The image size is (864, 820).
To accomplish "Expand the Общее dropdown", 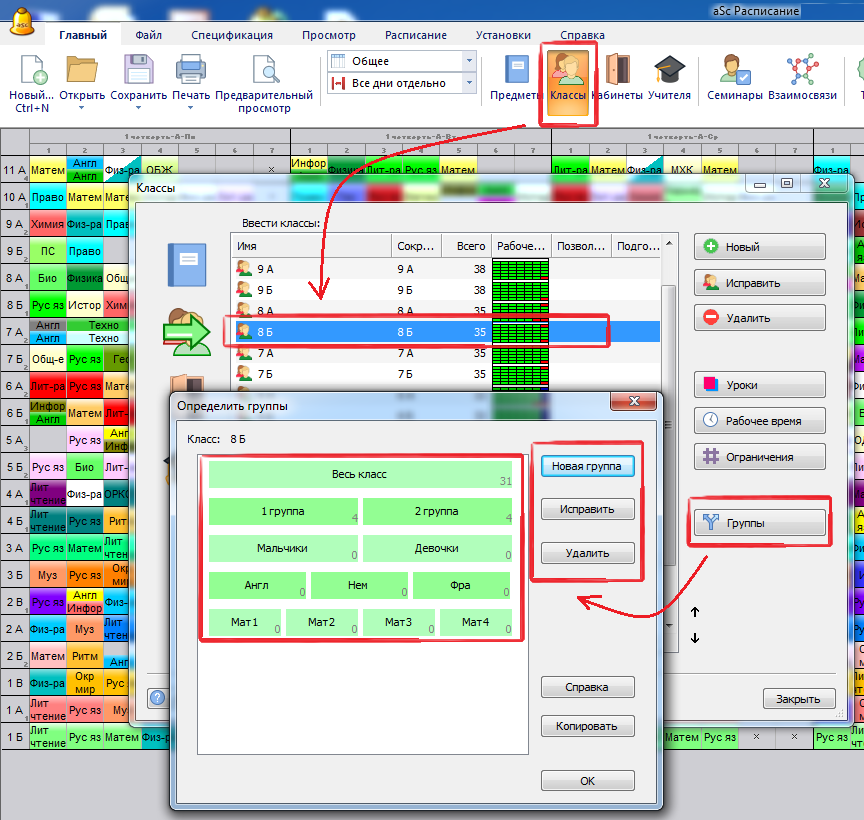I will [x=468, y=61].
